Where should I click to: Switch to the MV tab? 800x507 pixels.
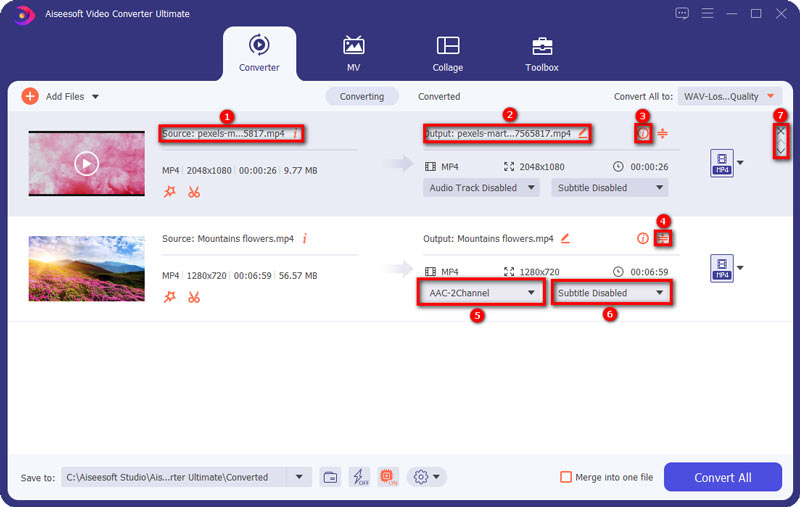click(x=354, y=54)
